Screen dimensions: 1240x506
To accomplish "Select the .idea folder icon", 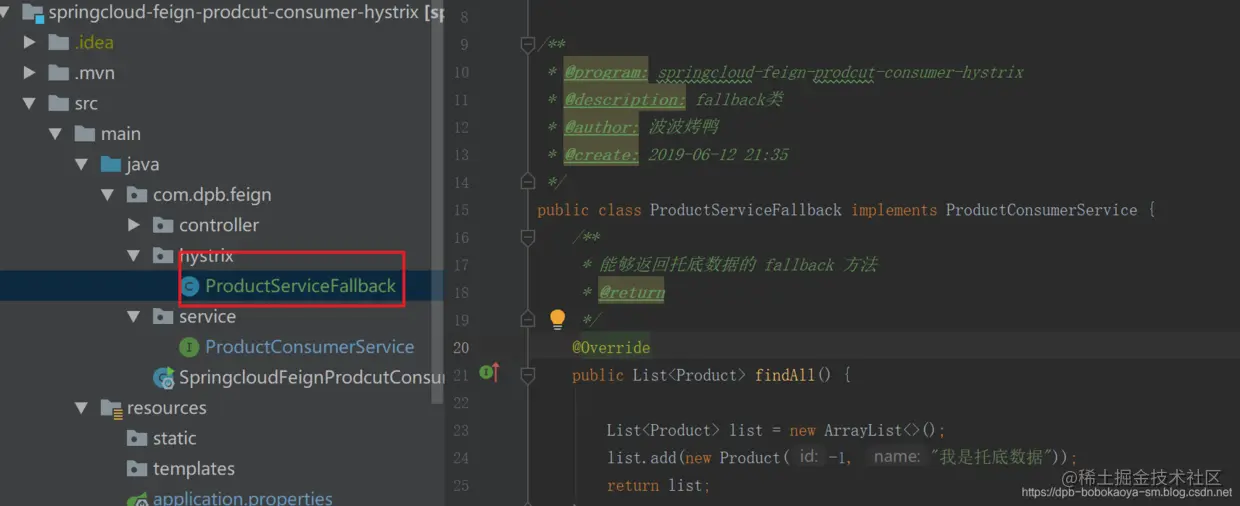I will [x=58, y=42].
